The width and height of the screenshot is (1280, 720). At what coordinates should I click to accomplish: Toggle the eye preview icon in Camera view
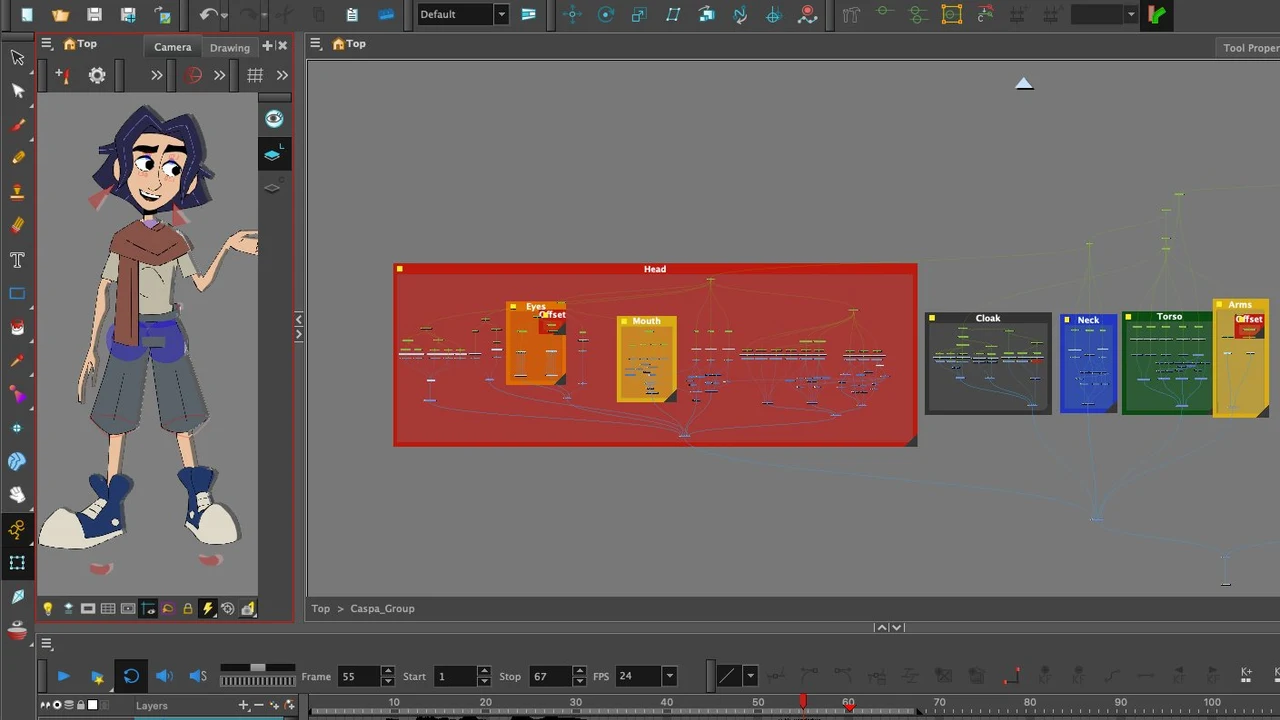[273, 119]
